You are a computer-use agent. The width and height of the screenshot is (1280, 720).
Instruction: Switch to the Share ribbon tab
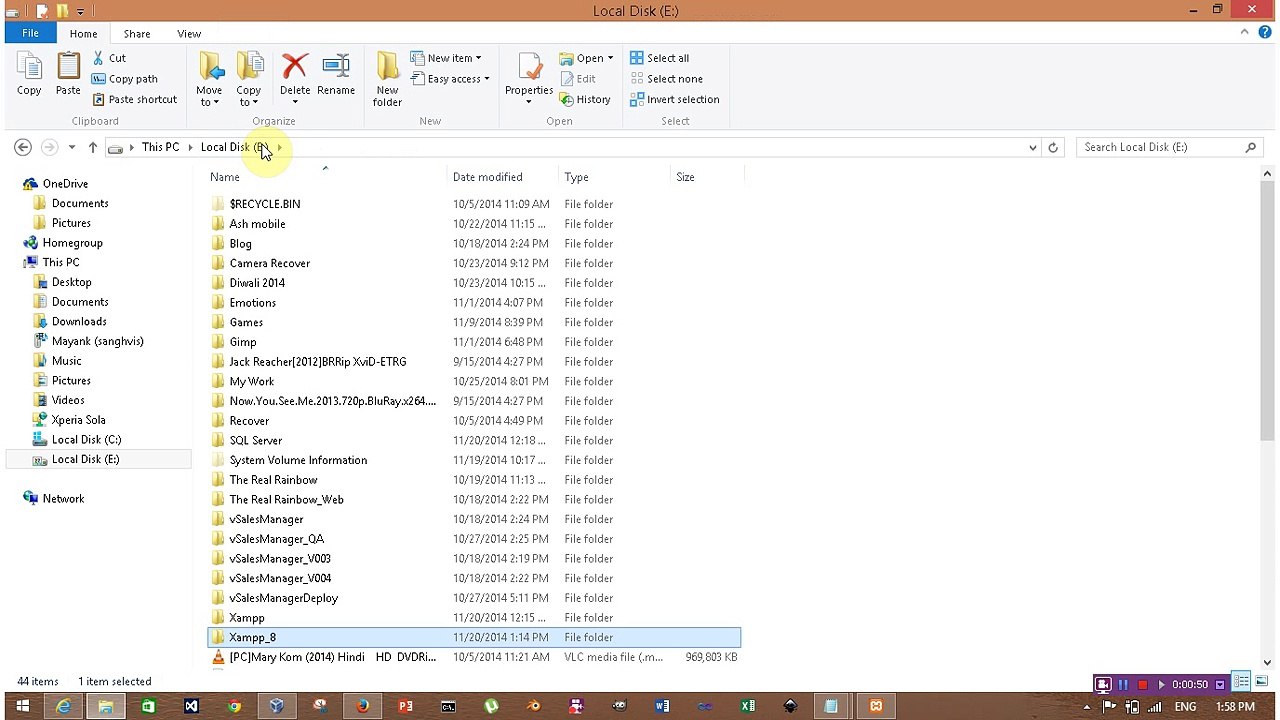137,34
